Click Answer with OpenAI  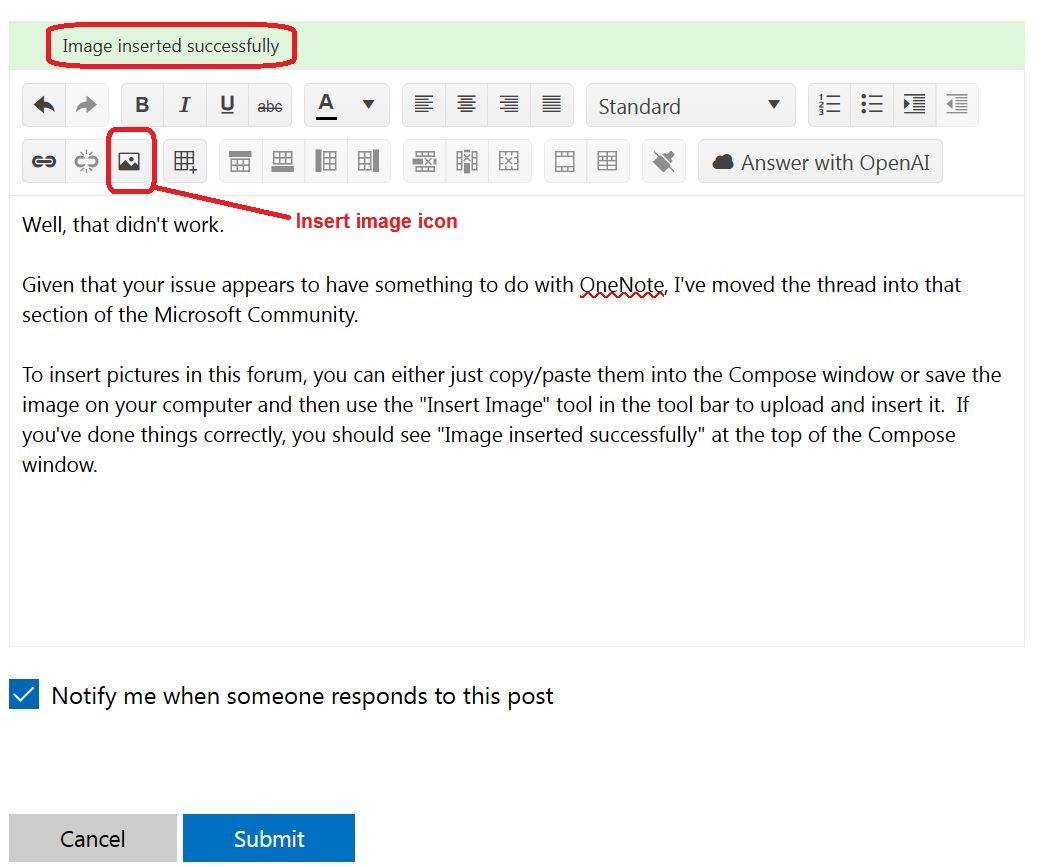point(820,162)
